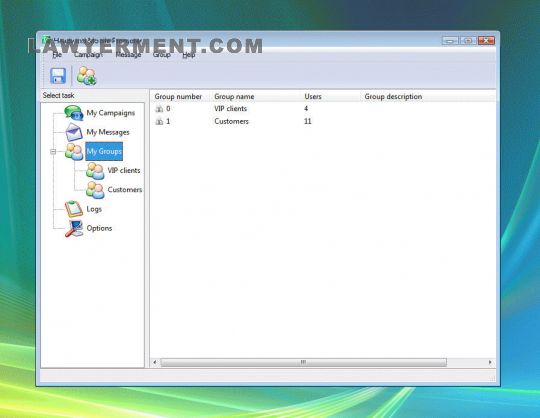Click the user count 4 cell
Screen dimensions: 540x418
click(306, 109)
